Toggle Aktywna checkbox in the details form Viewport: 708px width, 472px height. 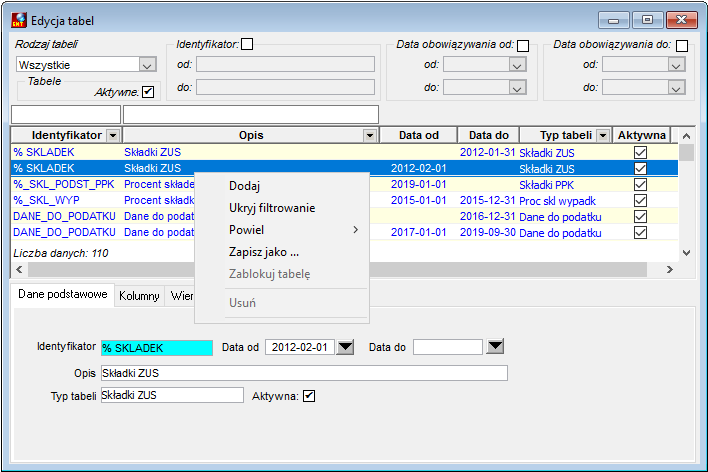[309, 396]
